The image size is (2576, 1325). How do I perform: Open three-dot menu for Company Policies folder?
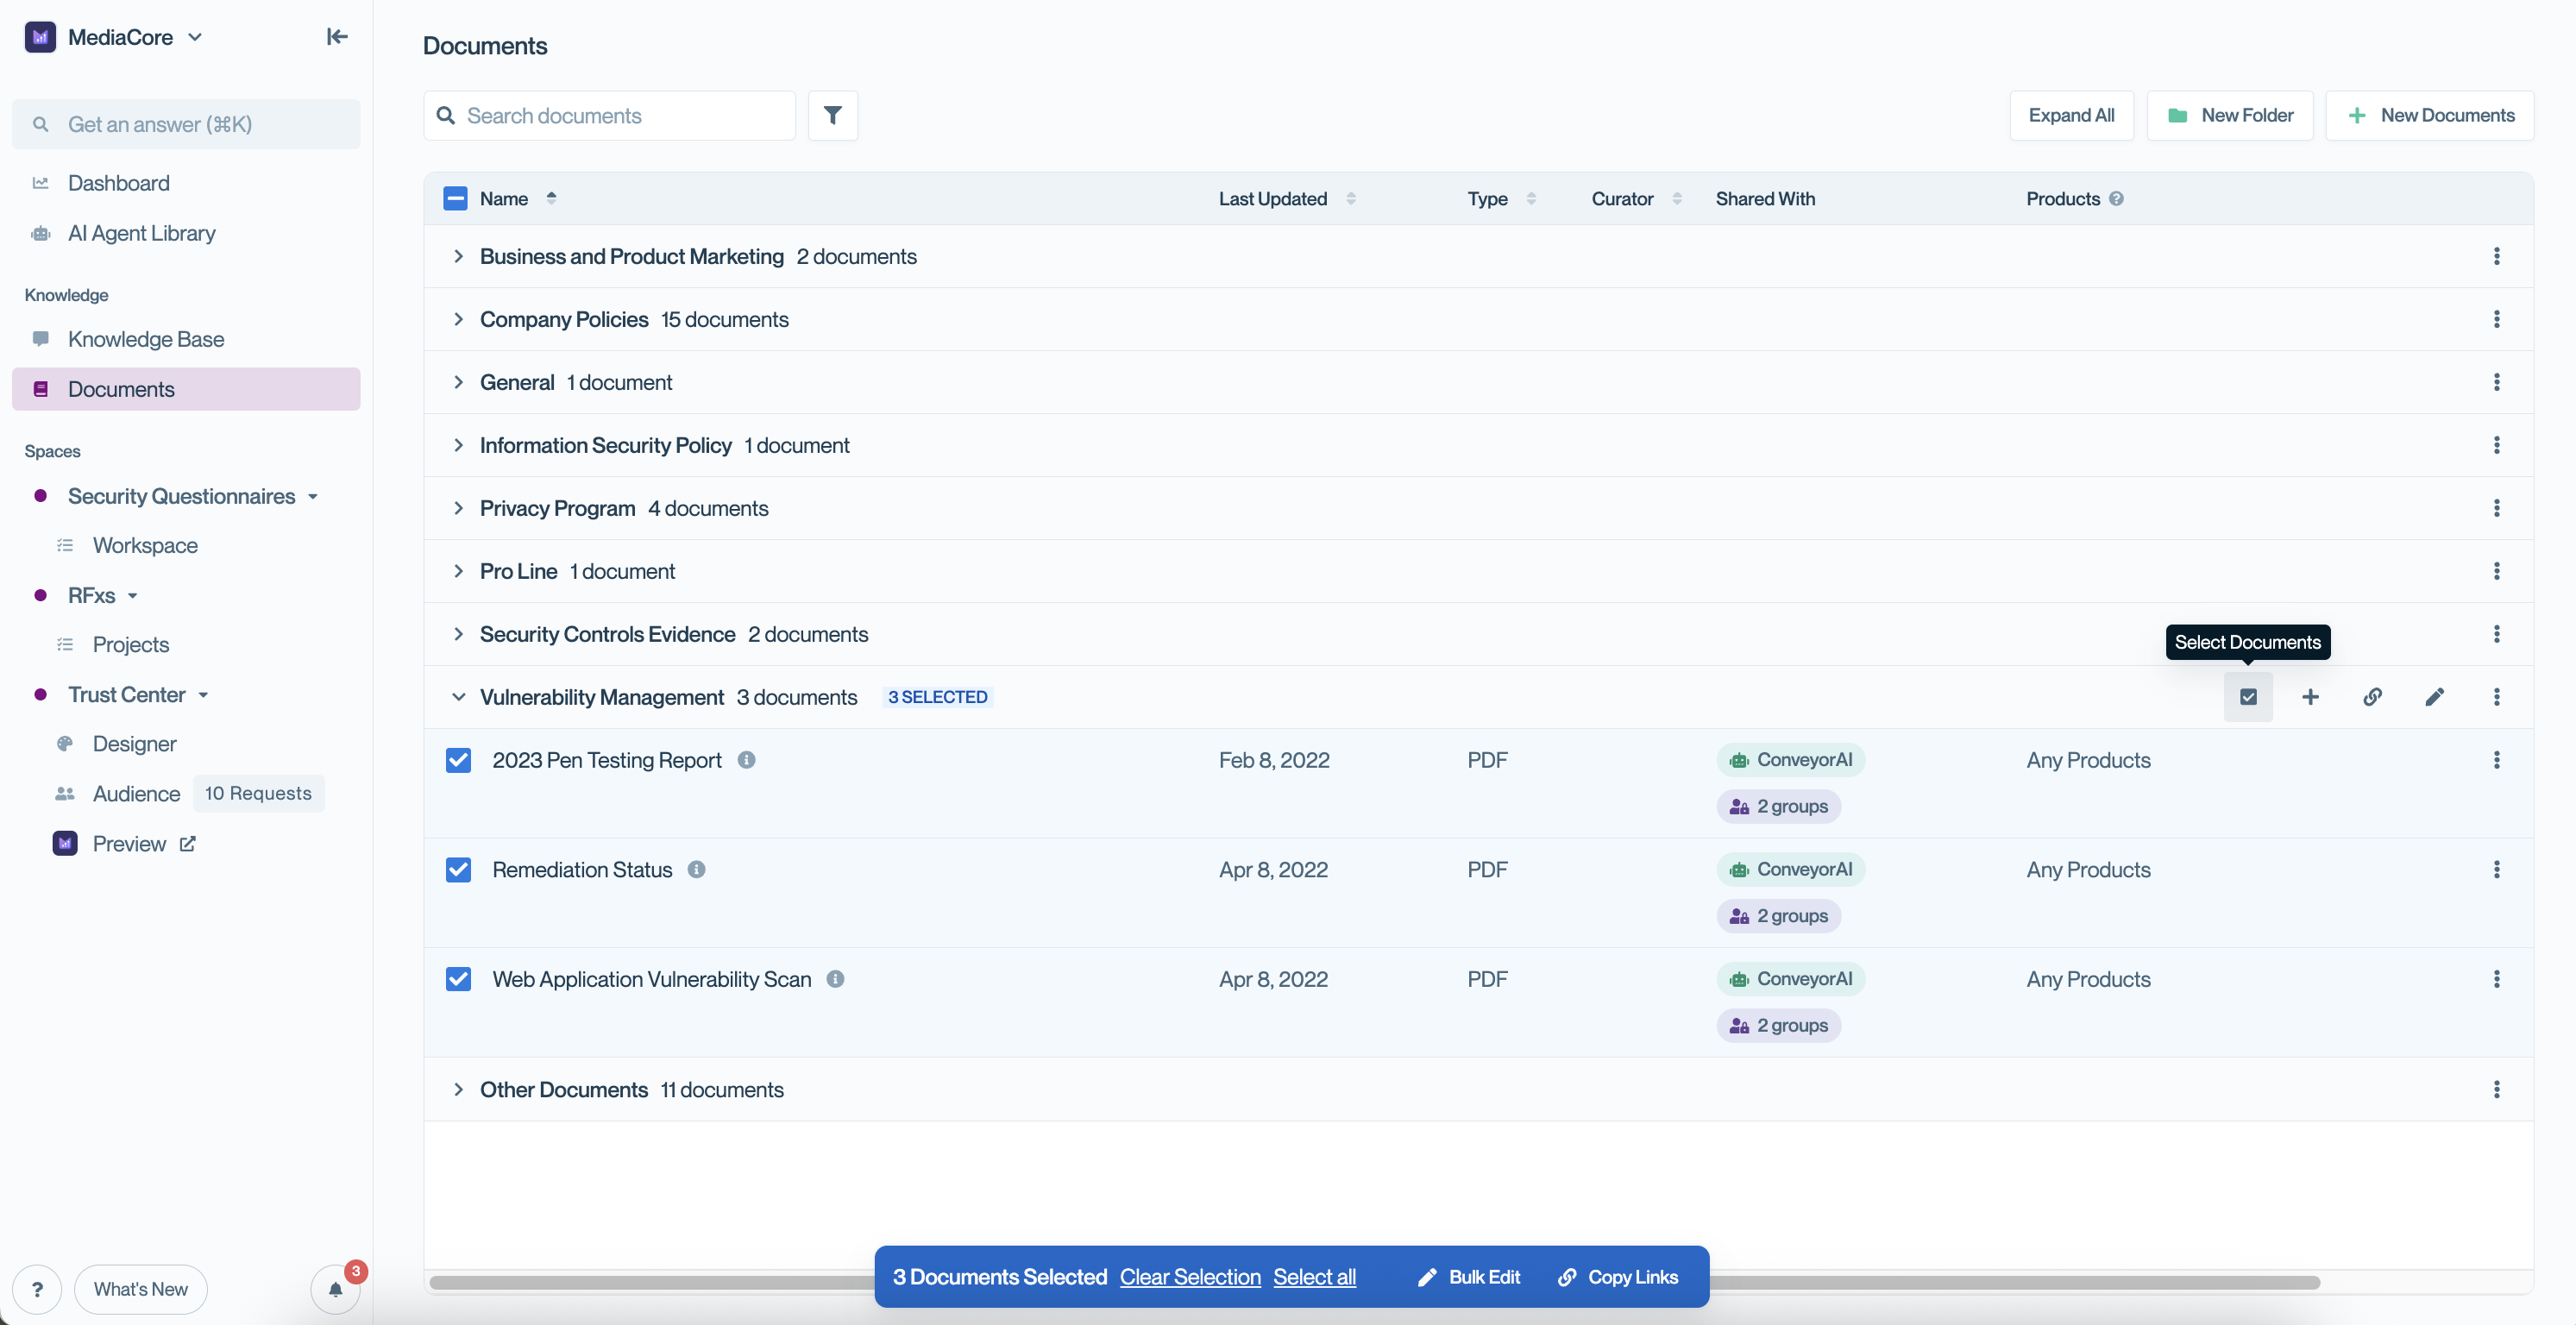[x=2496, y=319]
